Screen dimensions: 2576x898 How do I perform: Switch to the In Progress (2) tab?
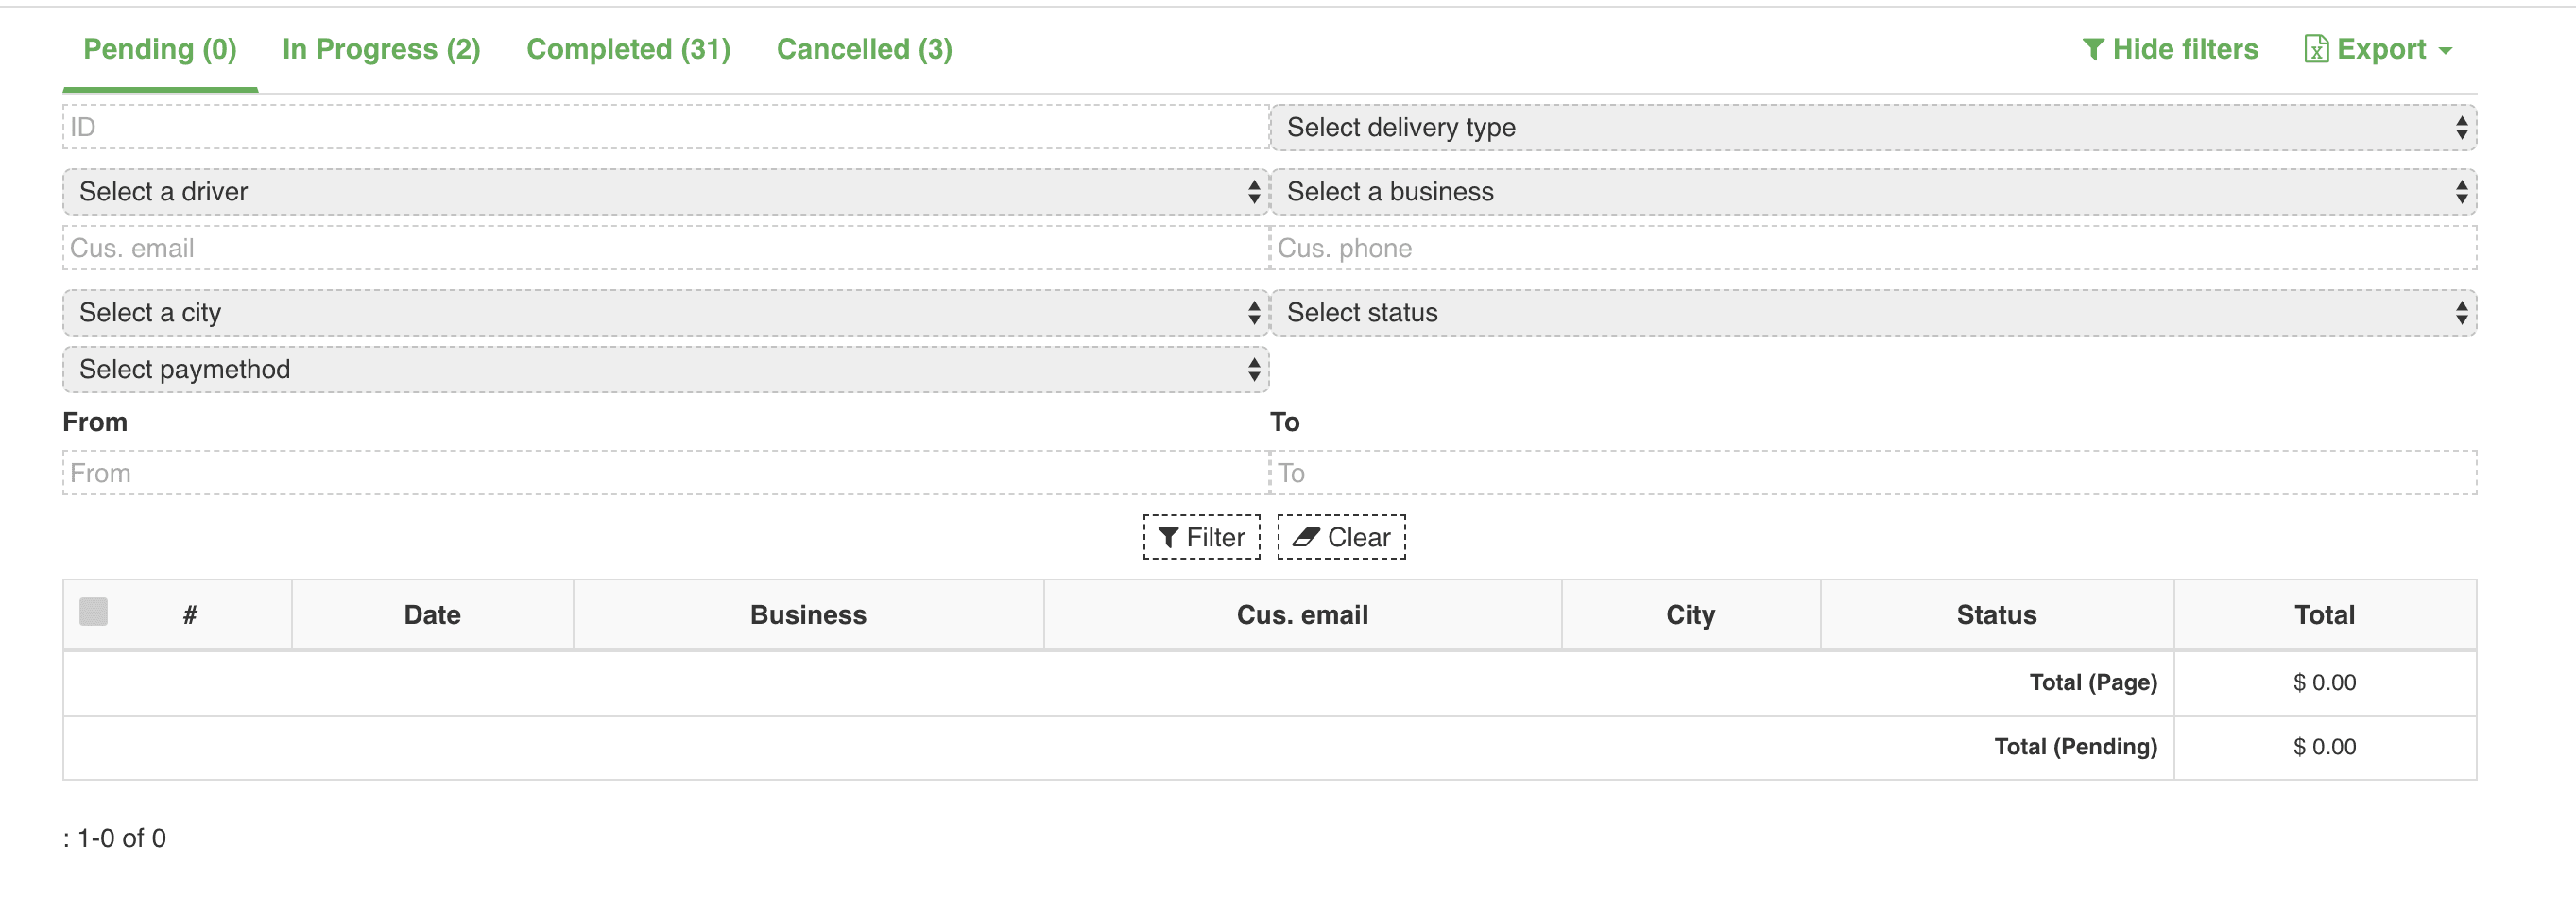tap(381, 50)
